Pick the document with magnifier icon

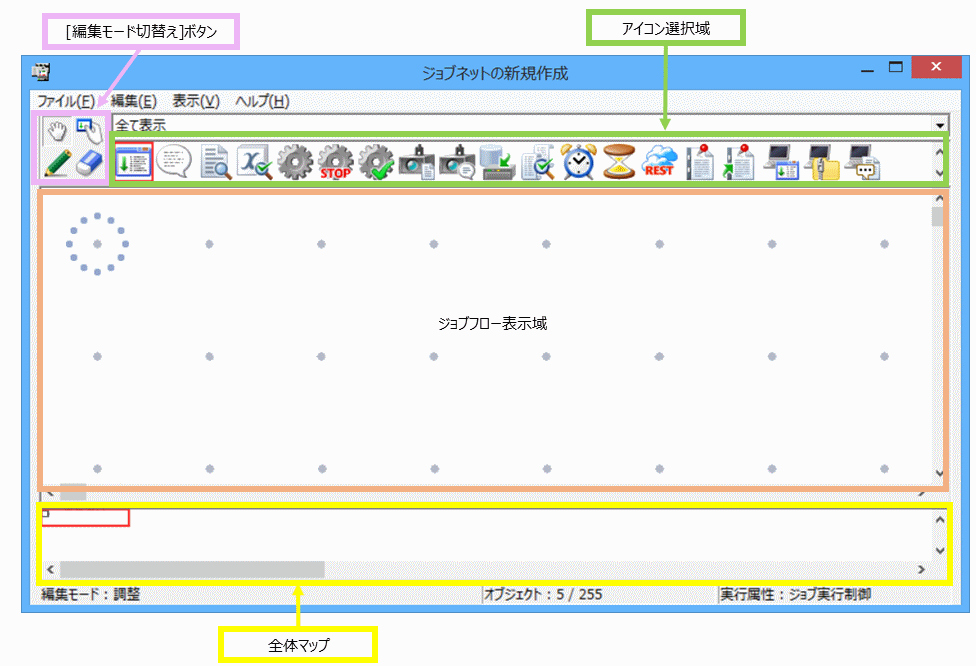(215, 162)
